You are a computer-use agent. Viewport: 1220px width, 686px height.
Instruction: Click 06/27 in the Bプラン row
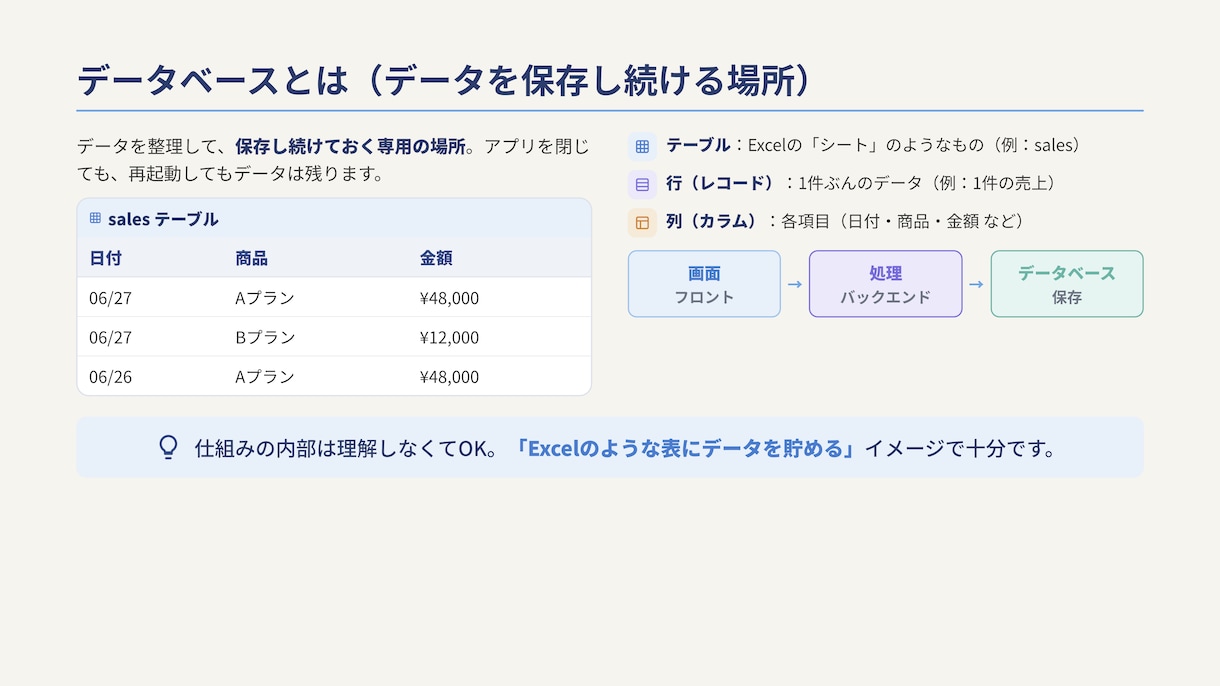(x=110, y=337)
